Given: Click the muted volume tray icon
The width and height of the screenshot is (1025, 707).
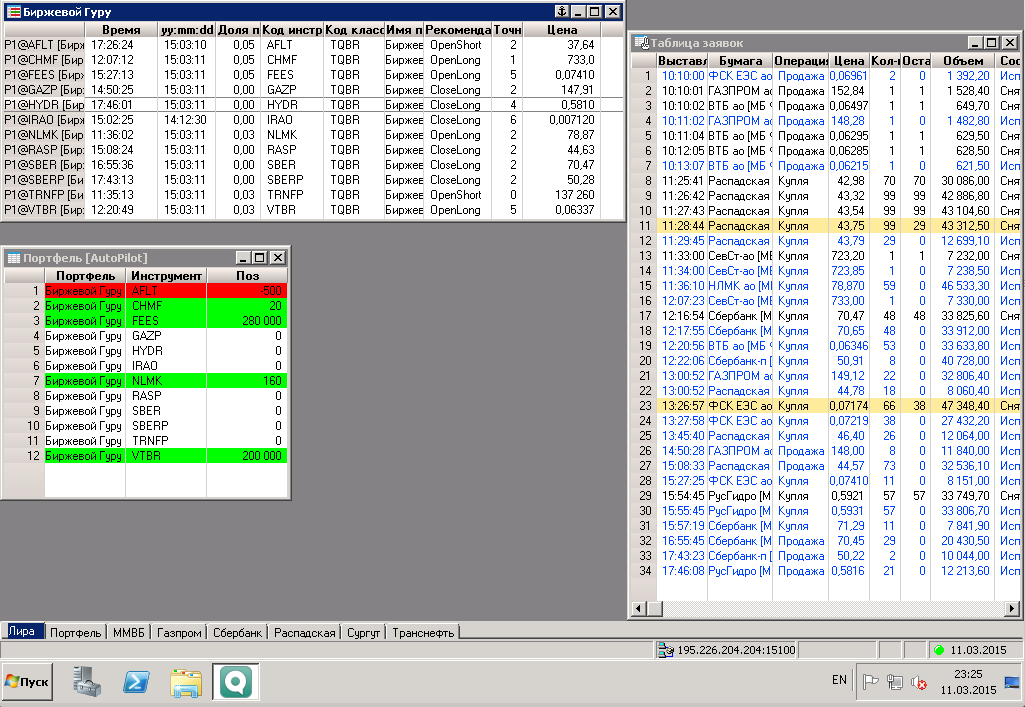Looking at the screenshot, I should pyautogui.click(x=919, y=682).
